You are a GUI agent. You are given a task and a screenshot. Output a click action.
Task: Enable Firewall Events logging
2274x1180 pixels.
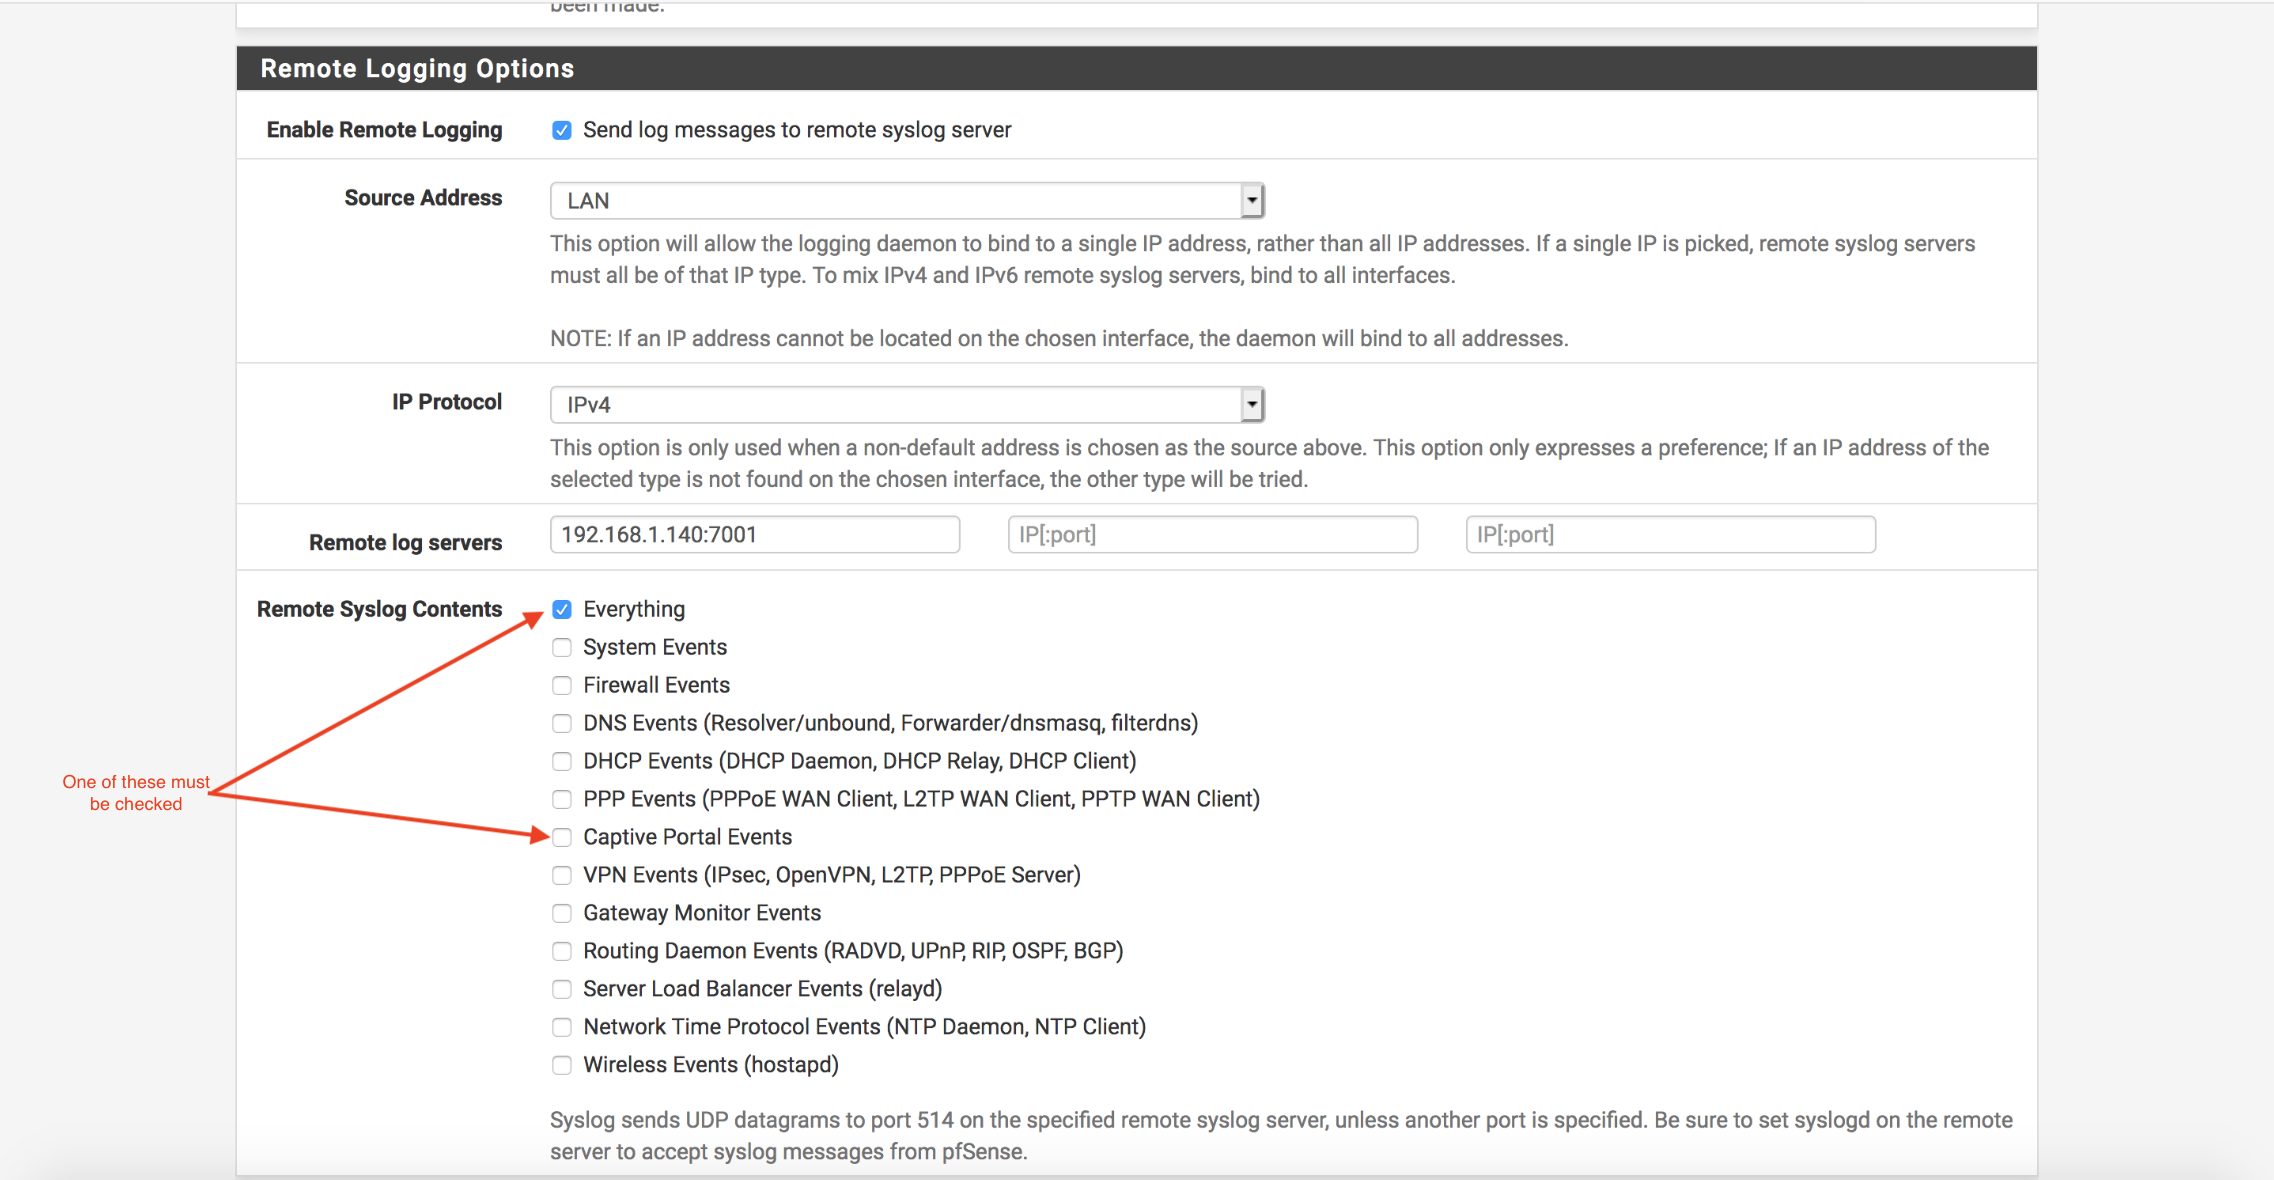click(x=562, y=685)
